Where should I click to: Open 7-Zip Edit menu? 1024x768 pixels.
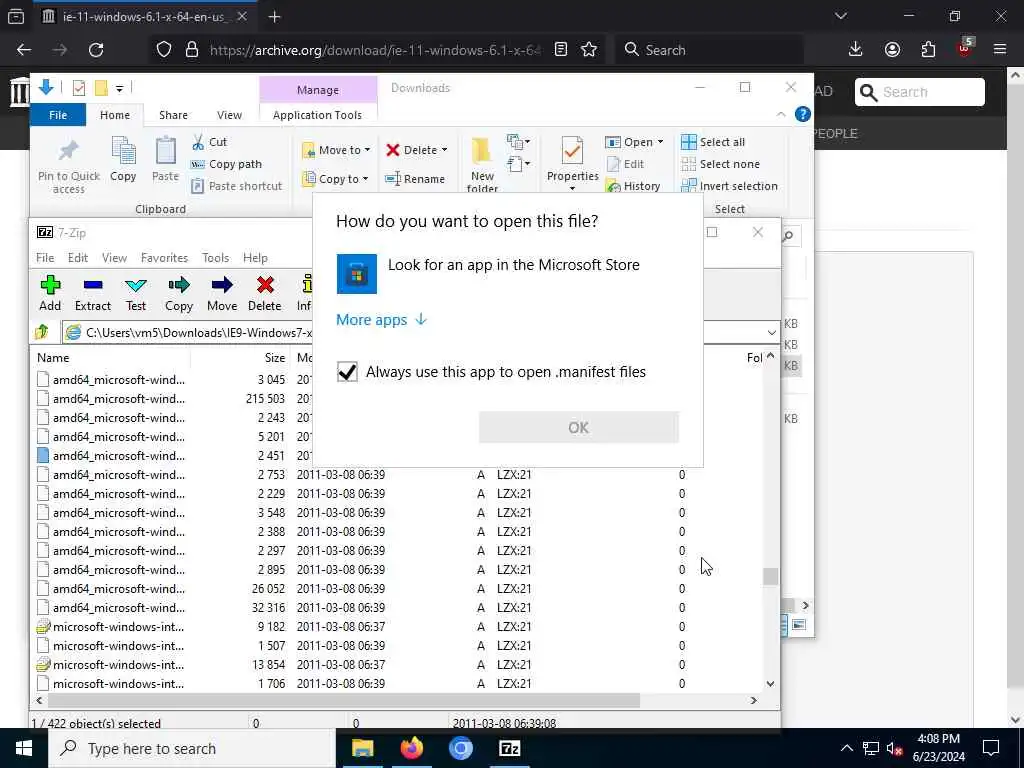tap(78, 258)
